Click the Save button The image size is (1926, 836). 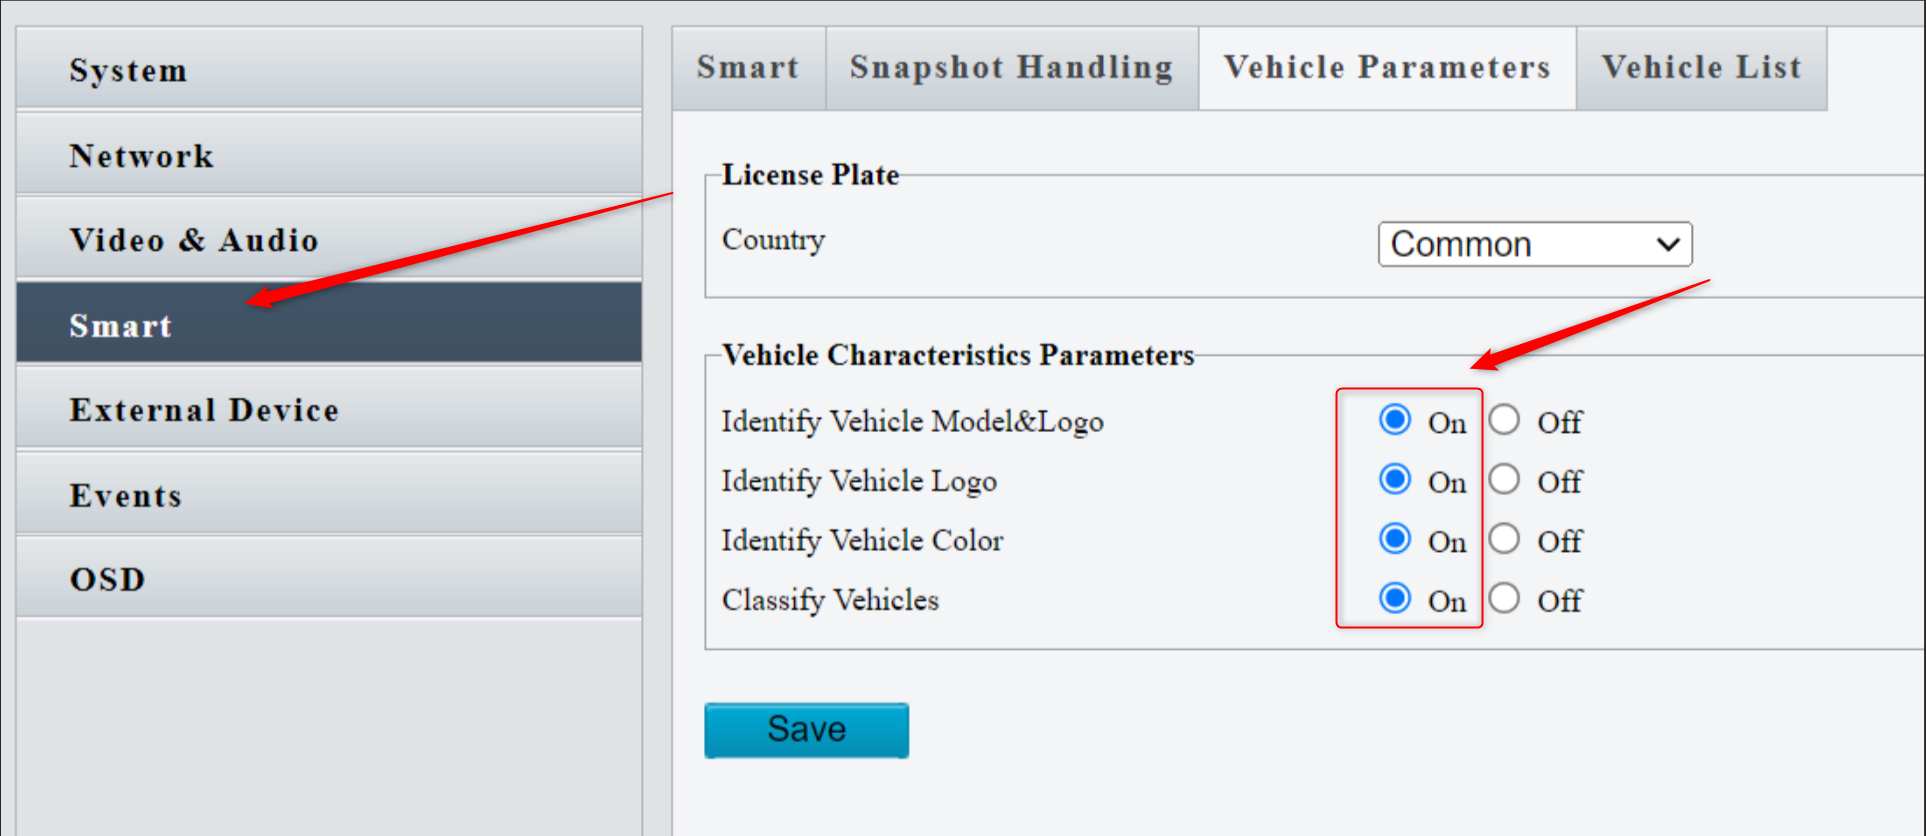tap(806, 729)
